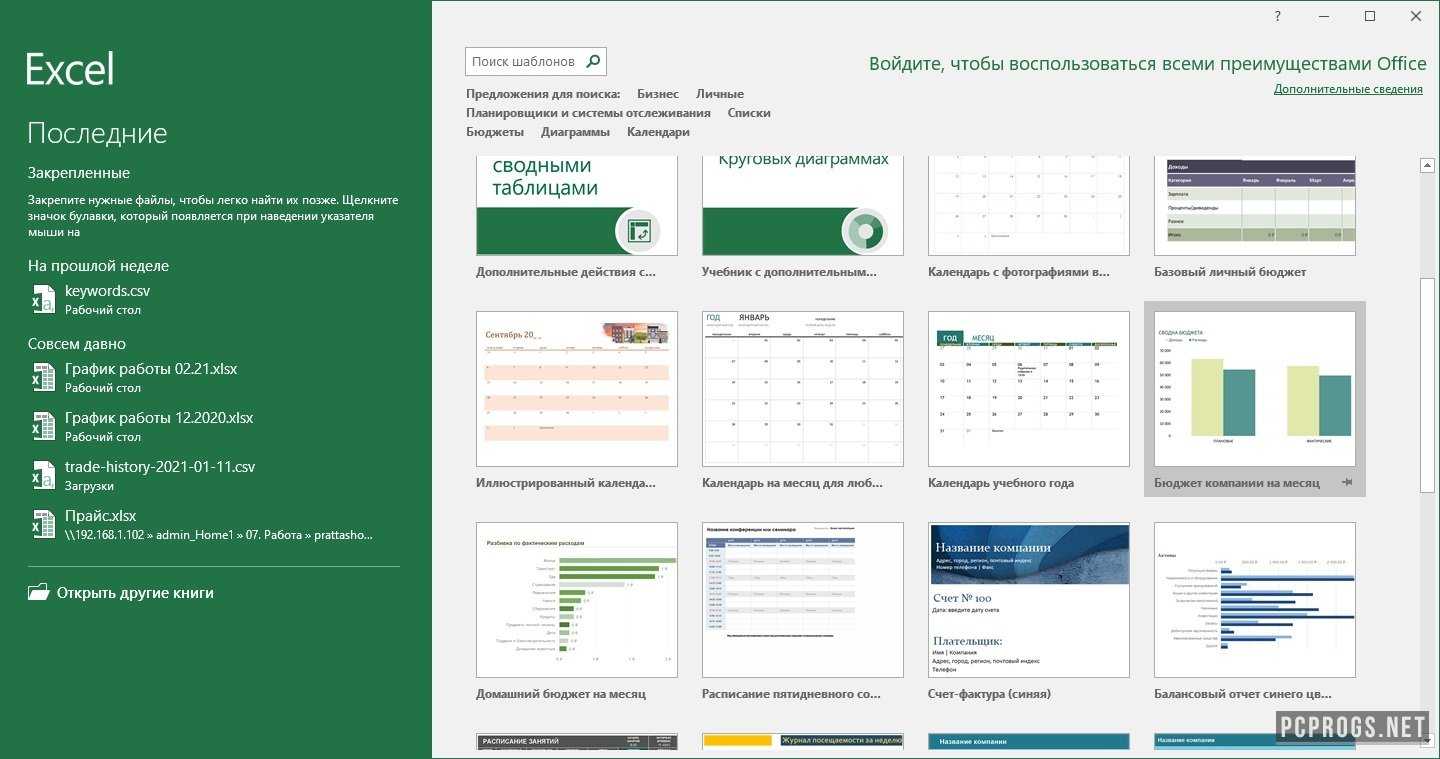The image size is (1440, 759).
Task: Open Иллюстрированный календарь template thumbnail
Action: 577,389
